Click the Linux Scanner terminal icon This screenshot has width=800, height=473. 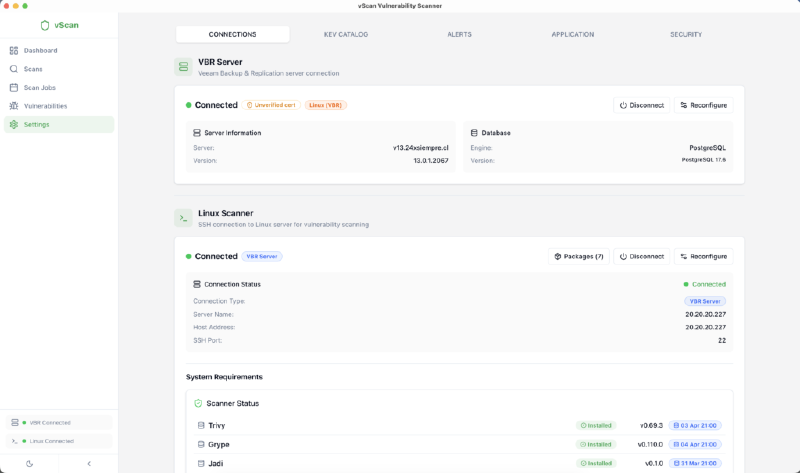[183, 218]
